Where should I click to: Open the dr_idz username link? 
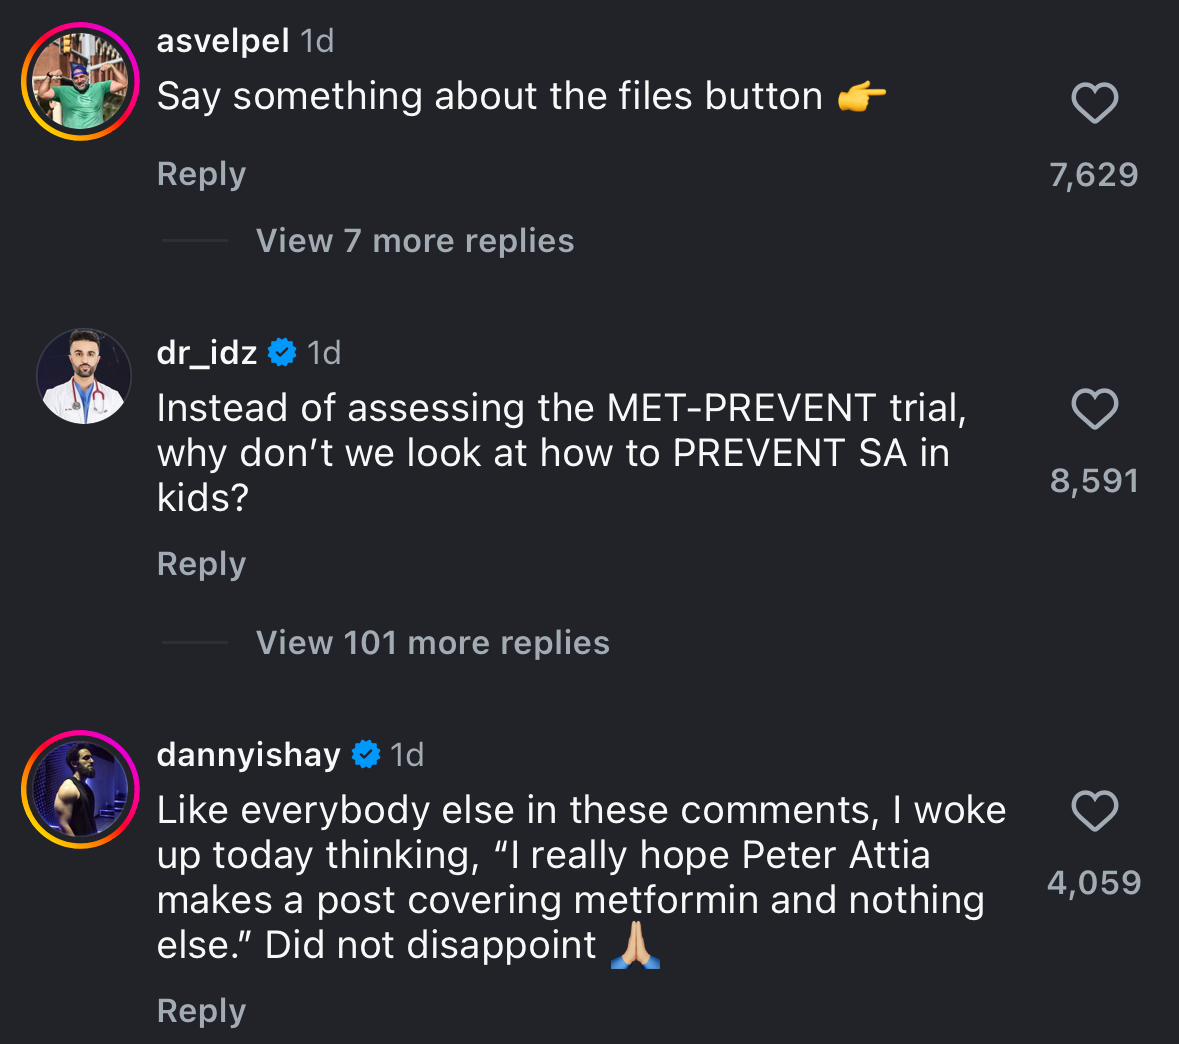pyautogui.click(x=207, y=352)
